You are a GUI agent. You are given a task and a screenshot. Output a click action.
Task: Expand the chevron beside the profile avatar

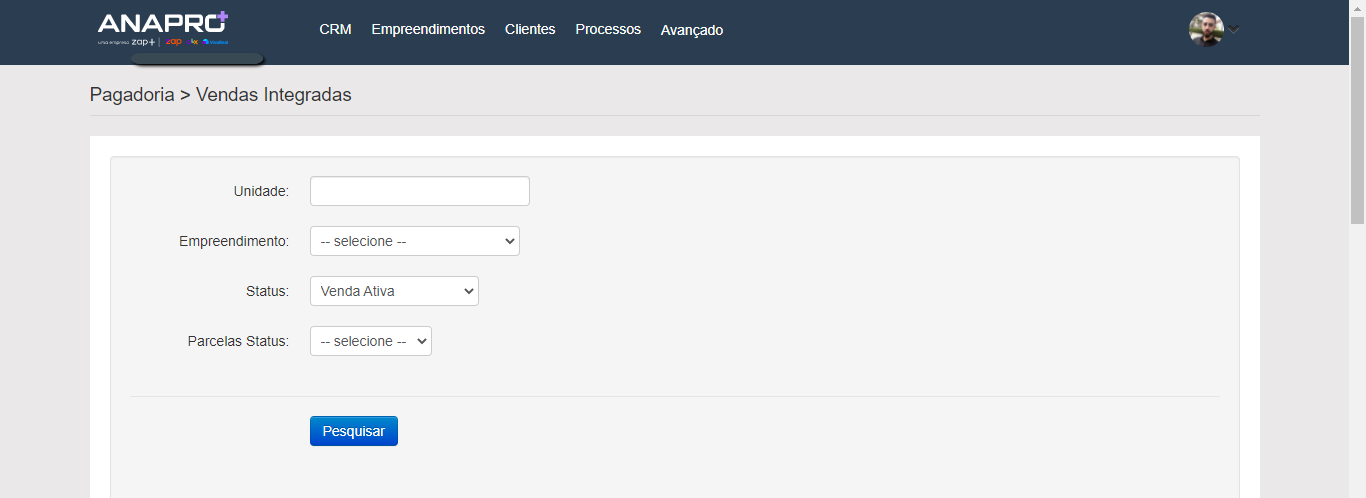coord(1234,30)
